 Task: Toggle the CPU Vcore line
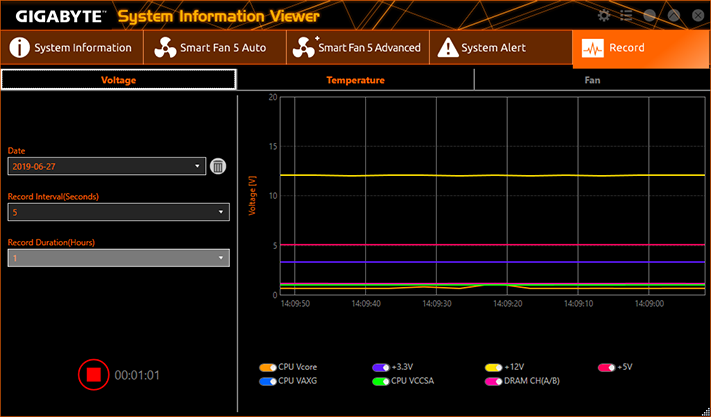(x=268, y=368)
